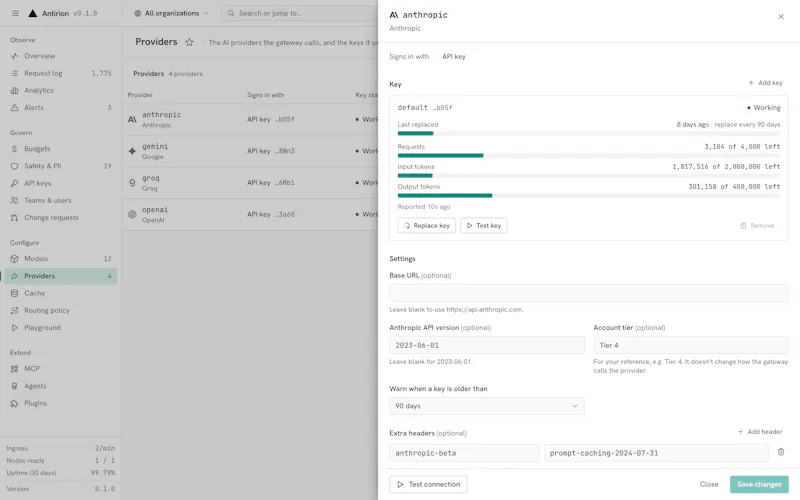Open Safety & PII page
Screen dimensions: 800x500
coord(61,166)
